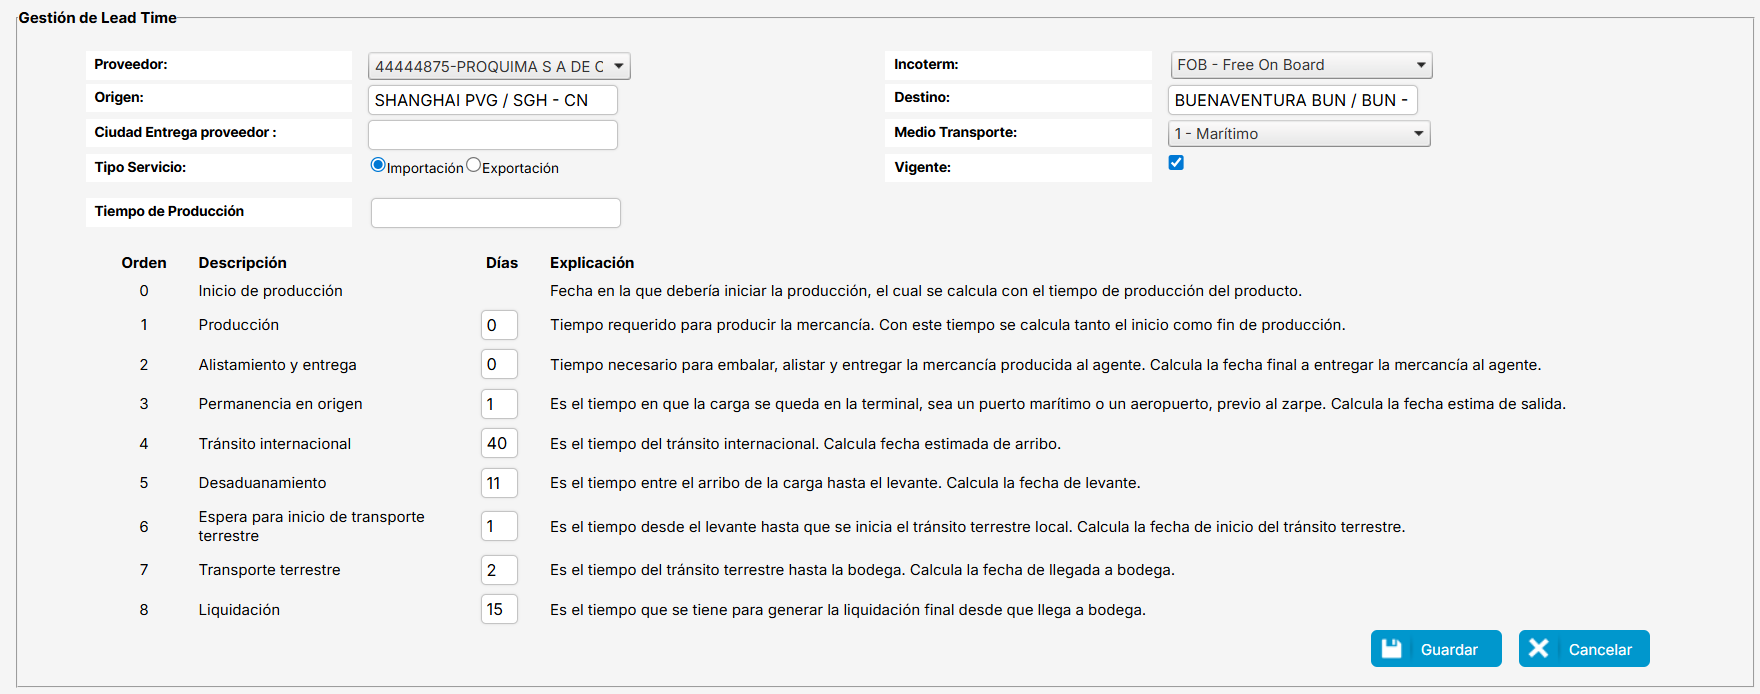The width and height of the screenshot is (1760, 694).
Task: Expand the Incoterm FOB dropdown
Action: pyautogui.click(x=1300, y=65)
